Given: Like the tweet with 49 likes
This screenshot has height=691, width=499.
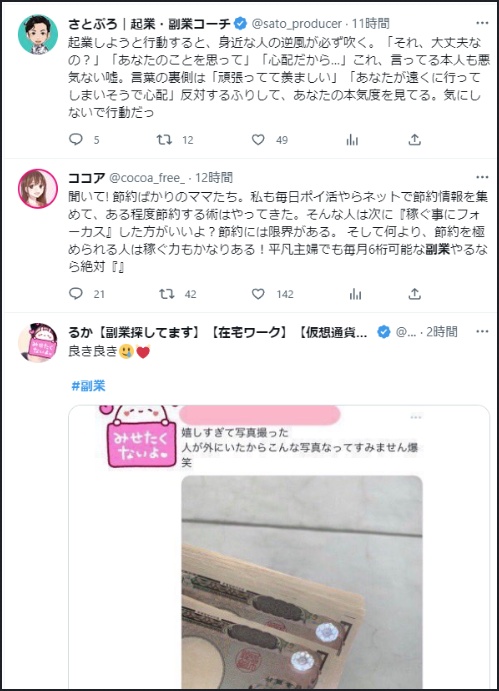Looking at the screenshot, I should [258, 140].
